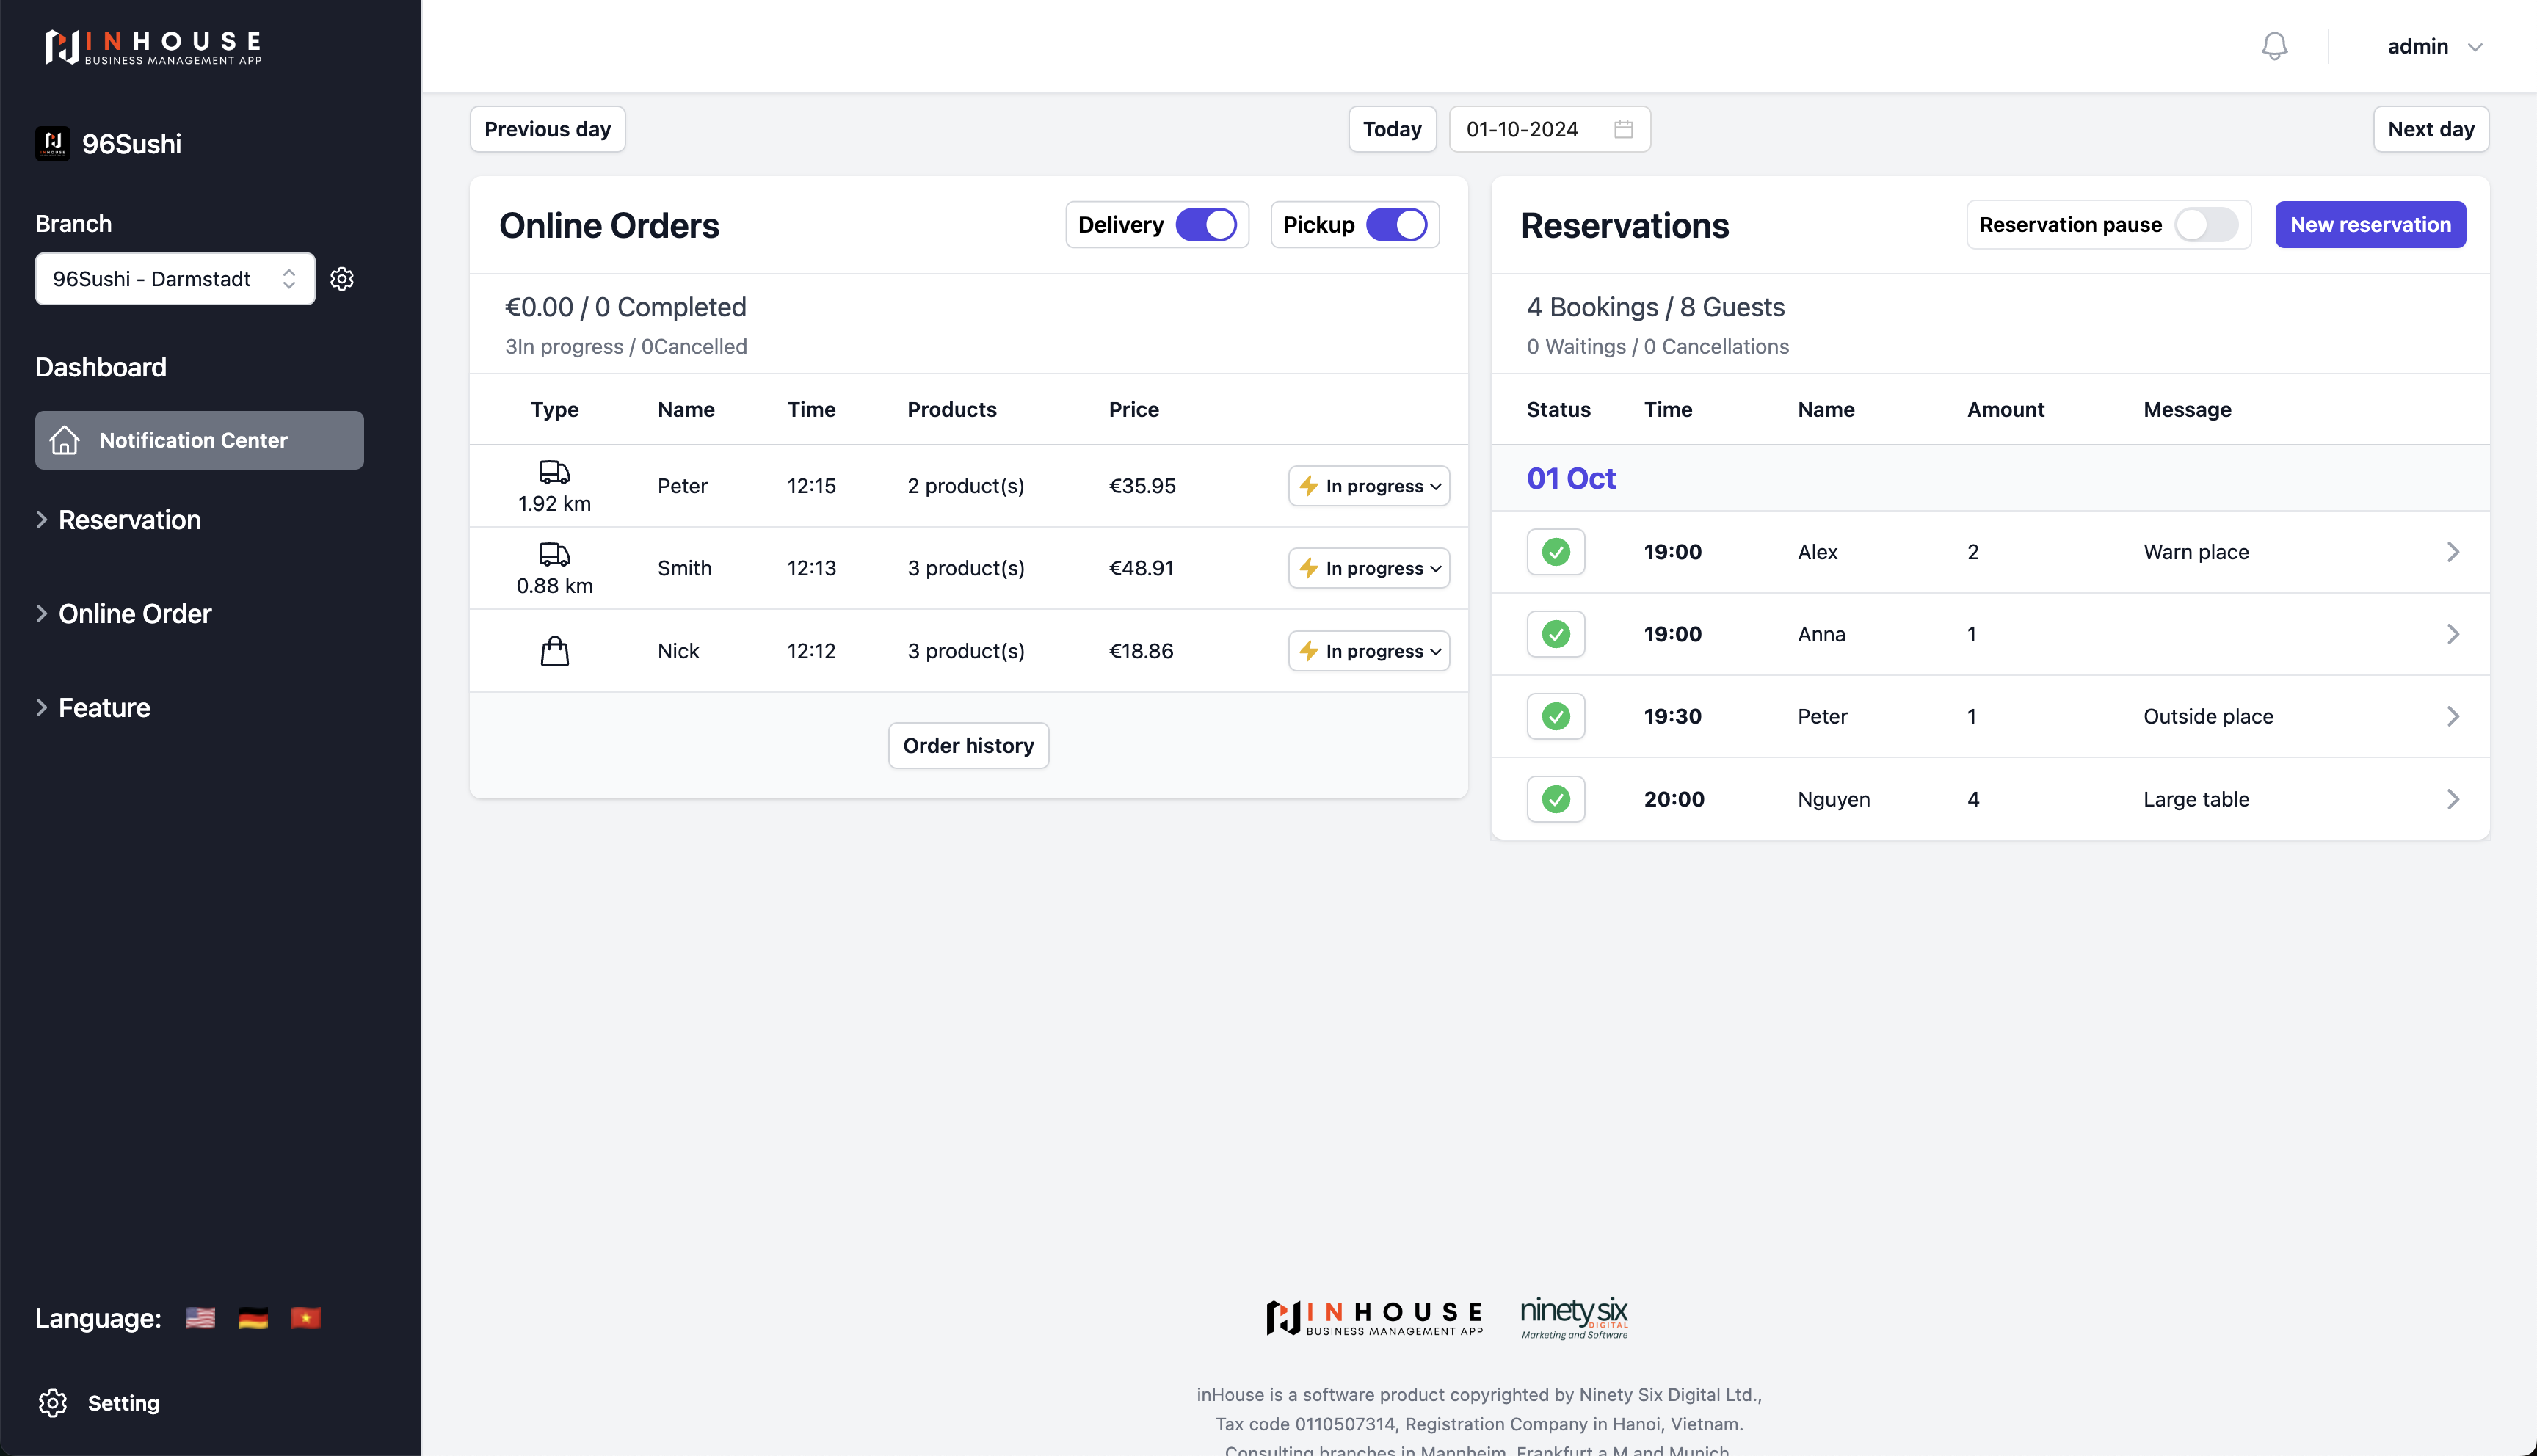2537x1456 pixels.
Task: Click the Products column header
Action: [x=951, y=409]
